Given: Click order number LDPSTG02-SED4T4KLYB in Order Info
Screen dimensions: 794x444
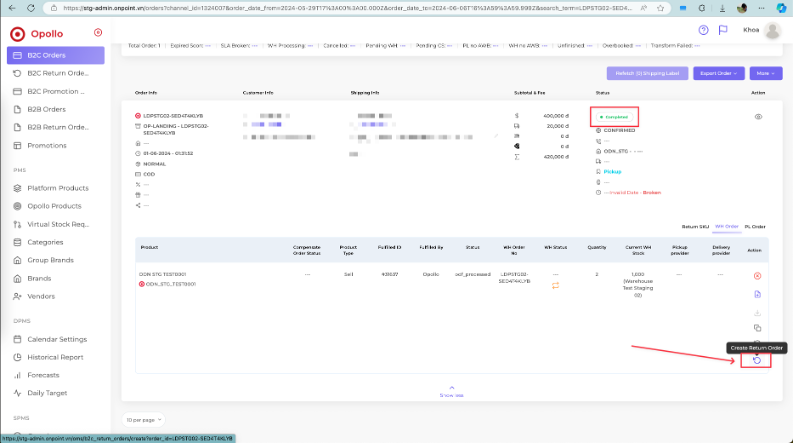Looking at the screenshot, I should (173, 116).
